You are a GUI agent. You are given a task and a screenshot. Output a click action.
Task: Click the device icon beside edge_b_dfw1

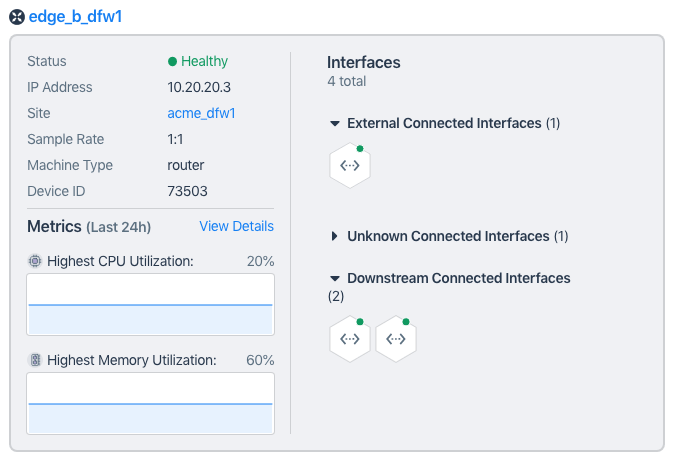17,17
